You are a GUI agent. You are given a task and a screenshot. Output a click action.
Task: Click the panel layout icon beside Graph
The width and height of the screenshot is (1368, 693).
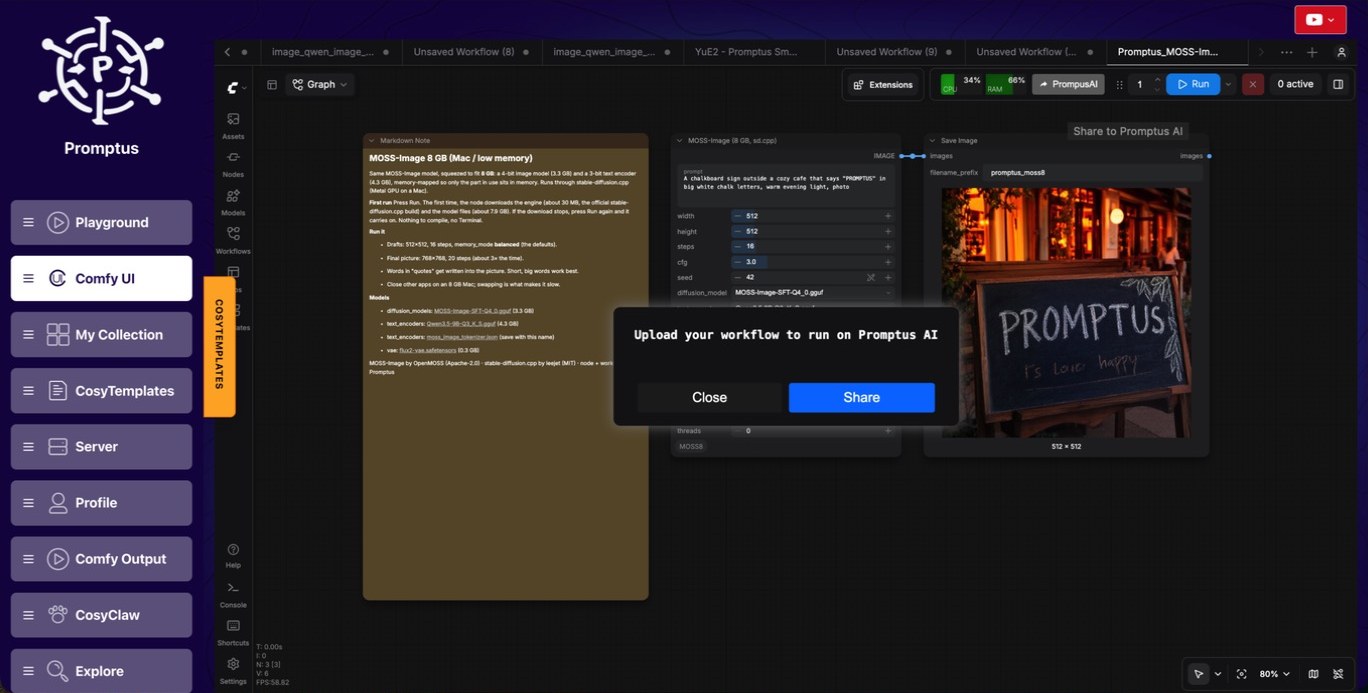click(x=272, y=85)
